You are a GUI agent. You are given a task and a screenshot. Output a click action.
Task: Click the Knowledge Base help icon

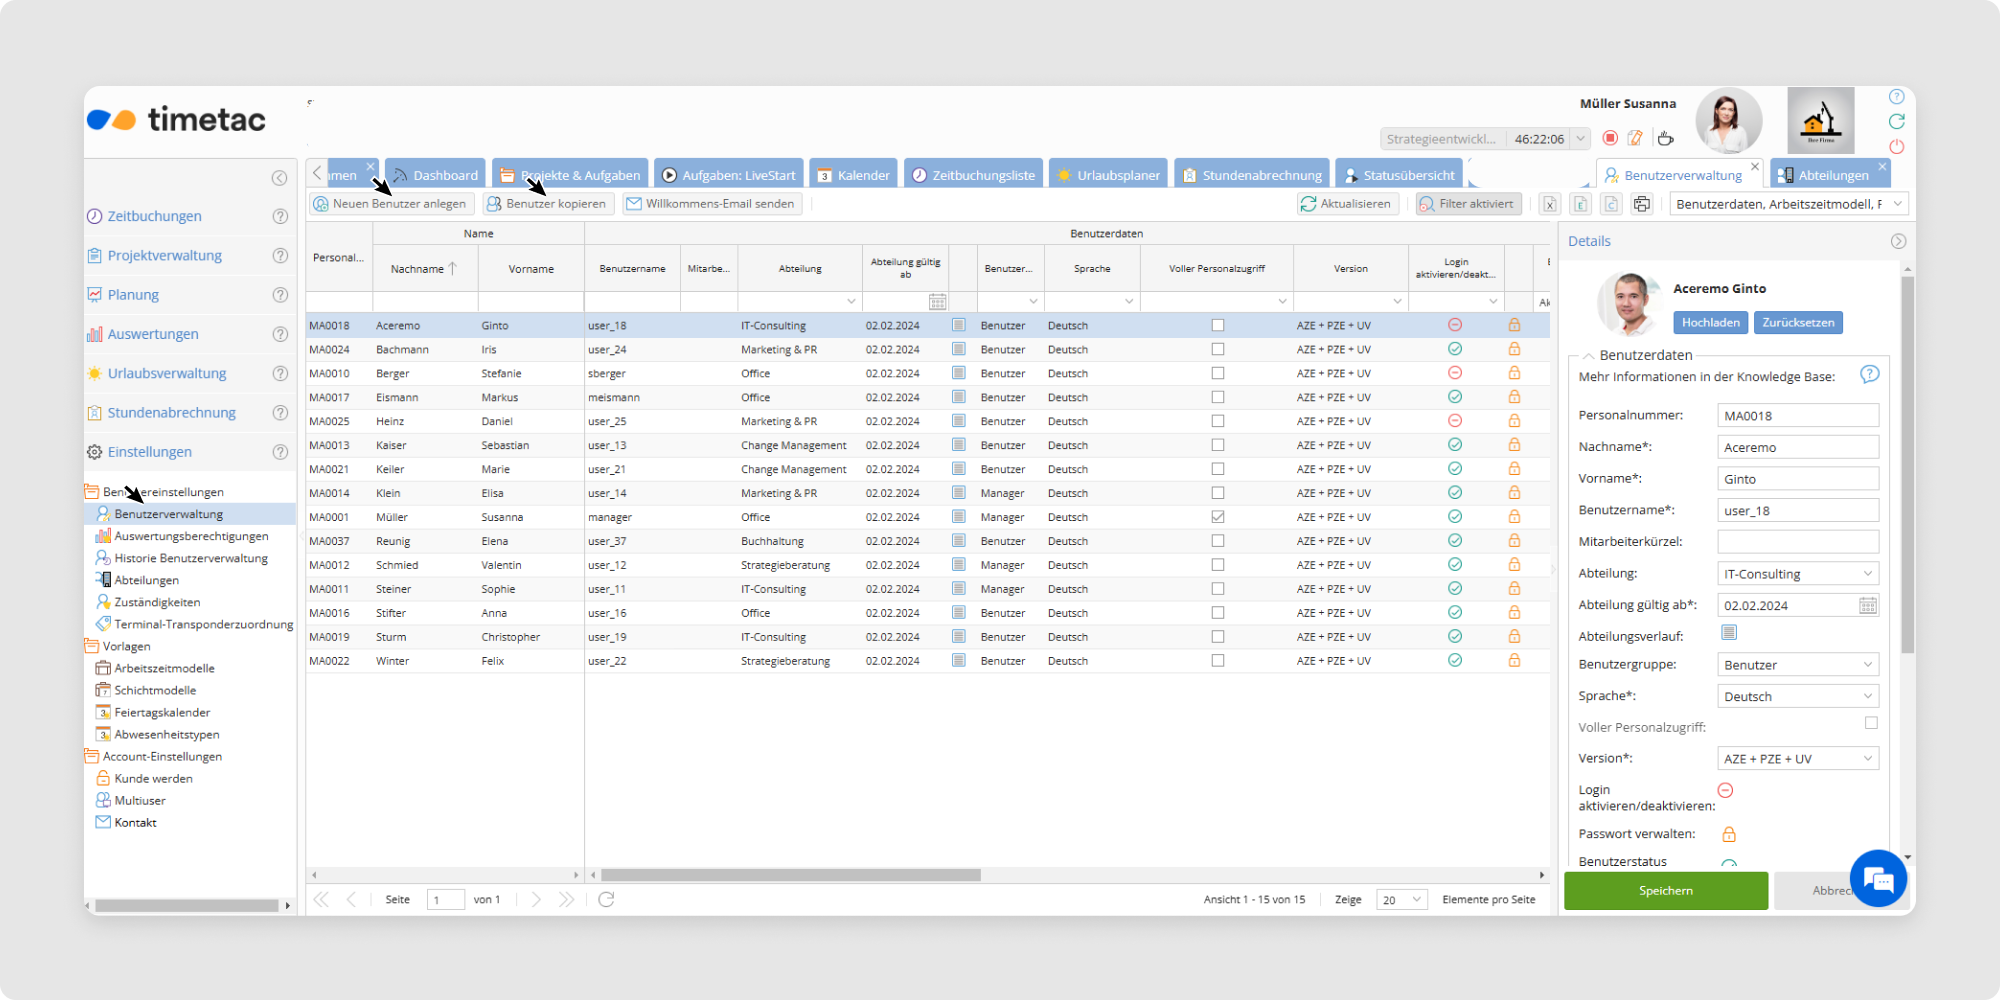pyautogui.click(x=1869, y=375)
